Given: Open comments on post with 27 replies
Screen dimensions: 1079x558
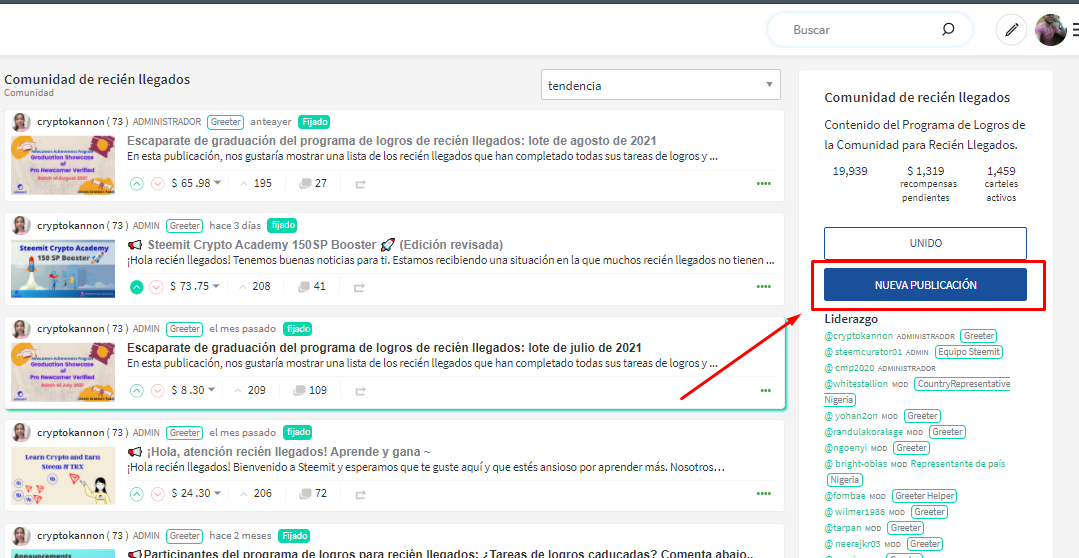Looking at the screenshot, I should pyautogui.click(x=313, y=183).
